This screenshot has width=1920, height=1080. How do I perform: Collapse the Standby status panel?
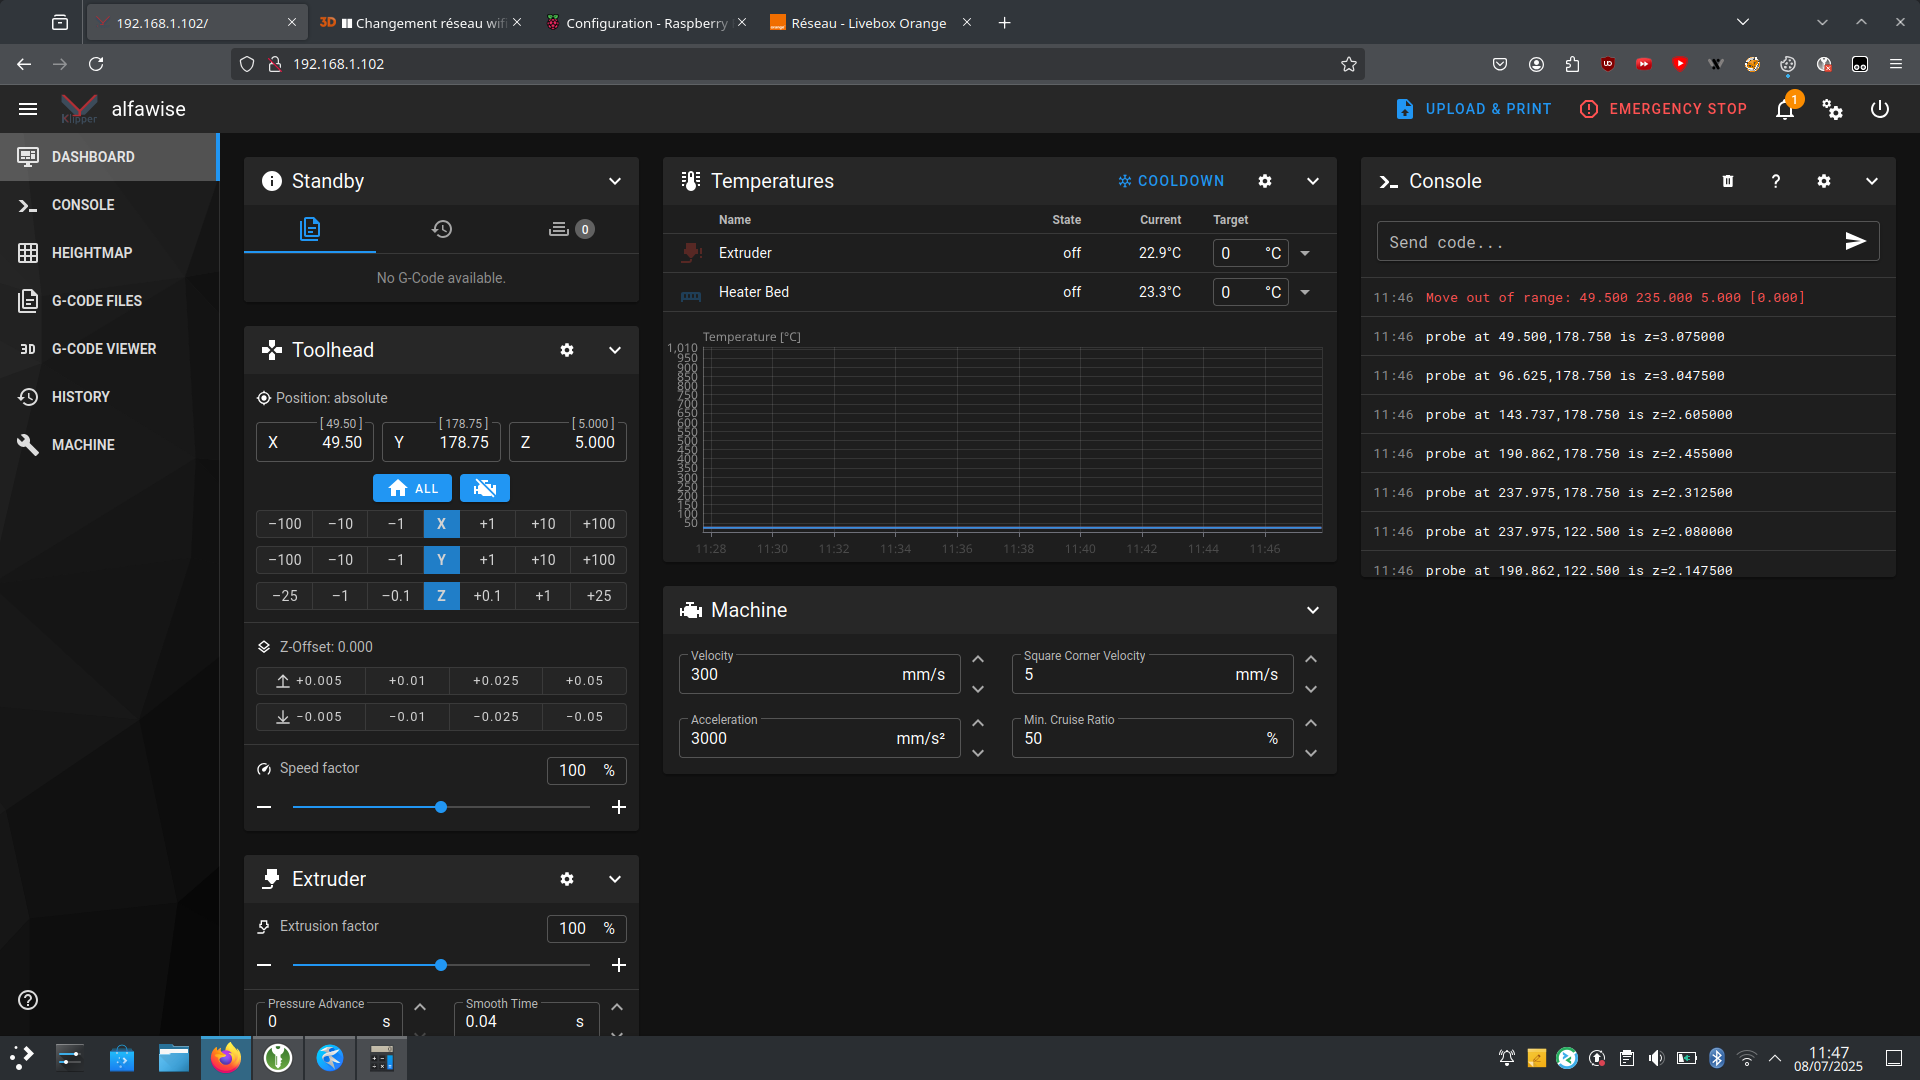[615, 181]
